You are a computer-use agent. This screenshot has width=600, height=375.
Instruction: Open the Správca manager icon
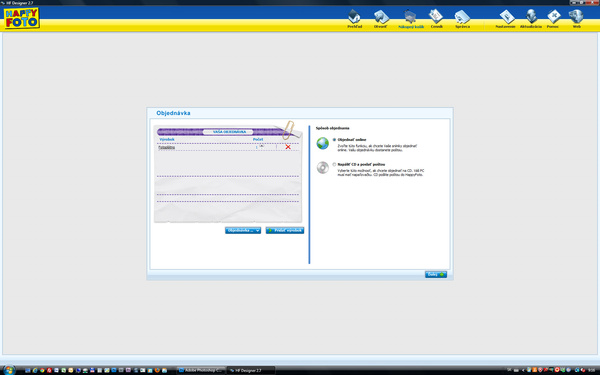[462, 19]
